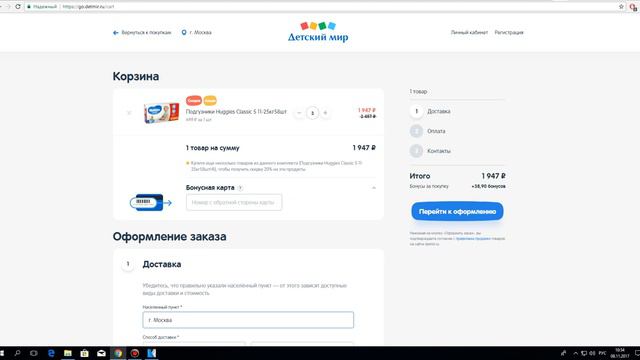
Task: Click the '1 товар на сумму' text
Action: click(213, 148)
